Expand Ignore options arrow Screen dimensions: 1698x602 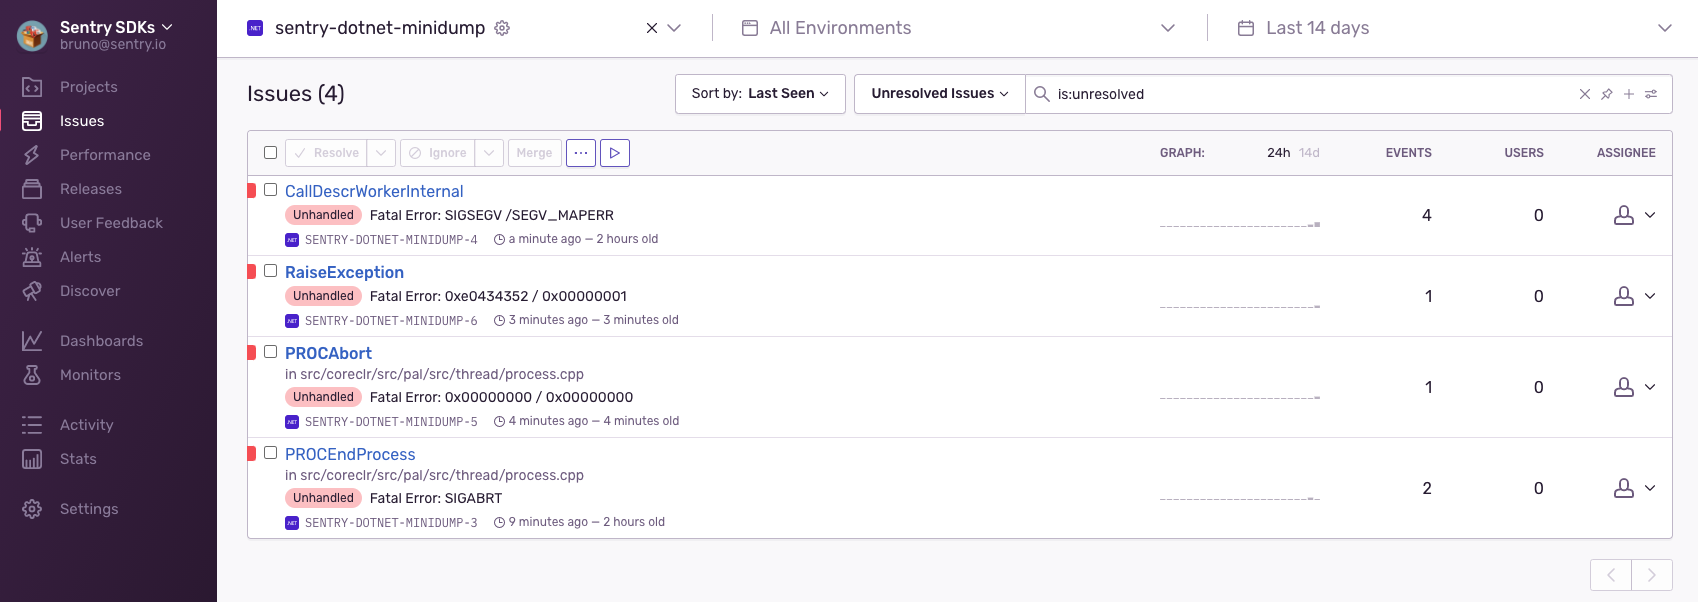tap(489, 153)
